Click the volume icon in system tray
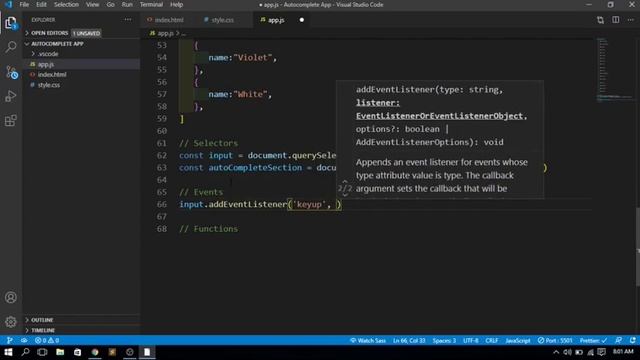This screenshot has height=360, width=640. tap(567, 352)
